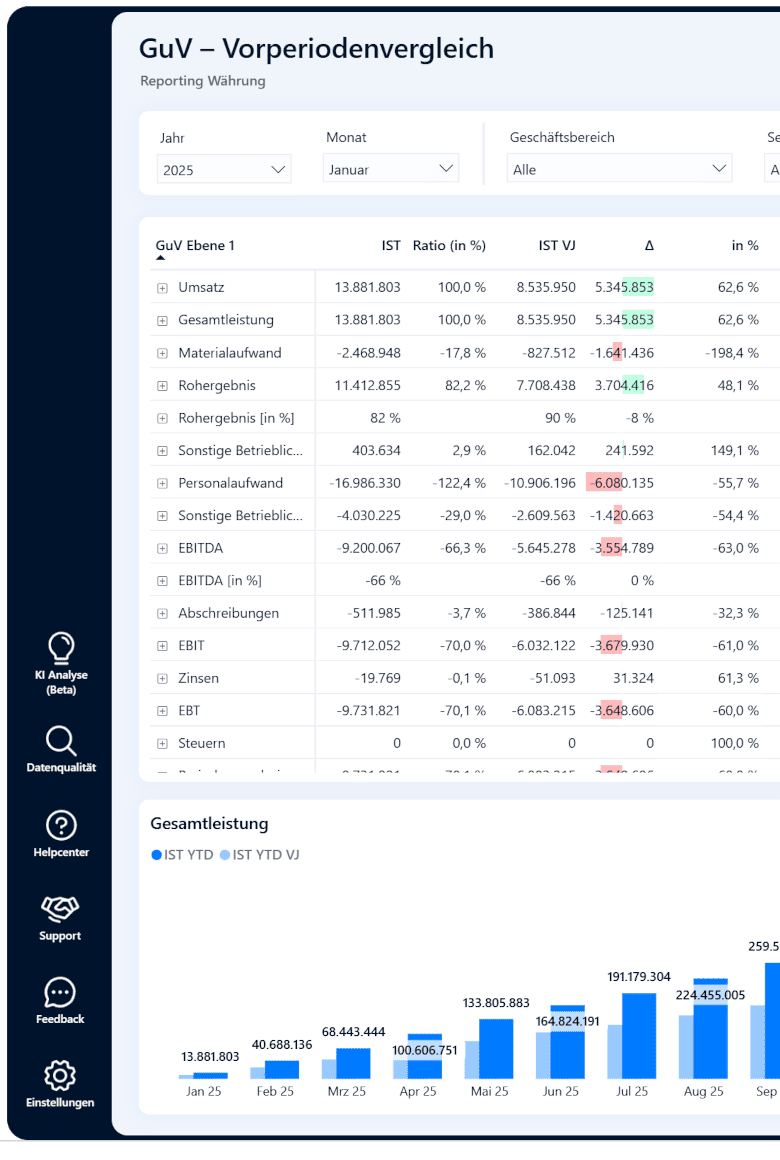Expand the Rohergebnis row
The image size is (780, 1160).
(162, 385)
